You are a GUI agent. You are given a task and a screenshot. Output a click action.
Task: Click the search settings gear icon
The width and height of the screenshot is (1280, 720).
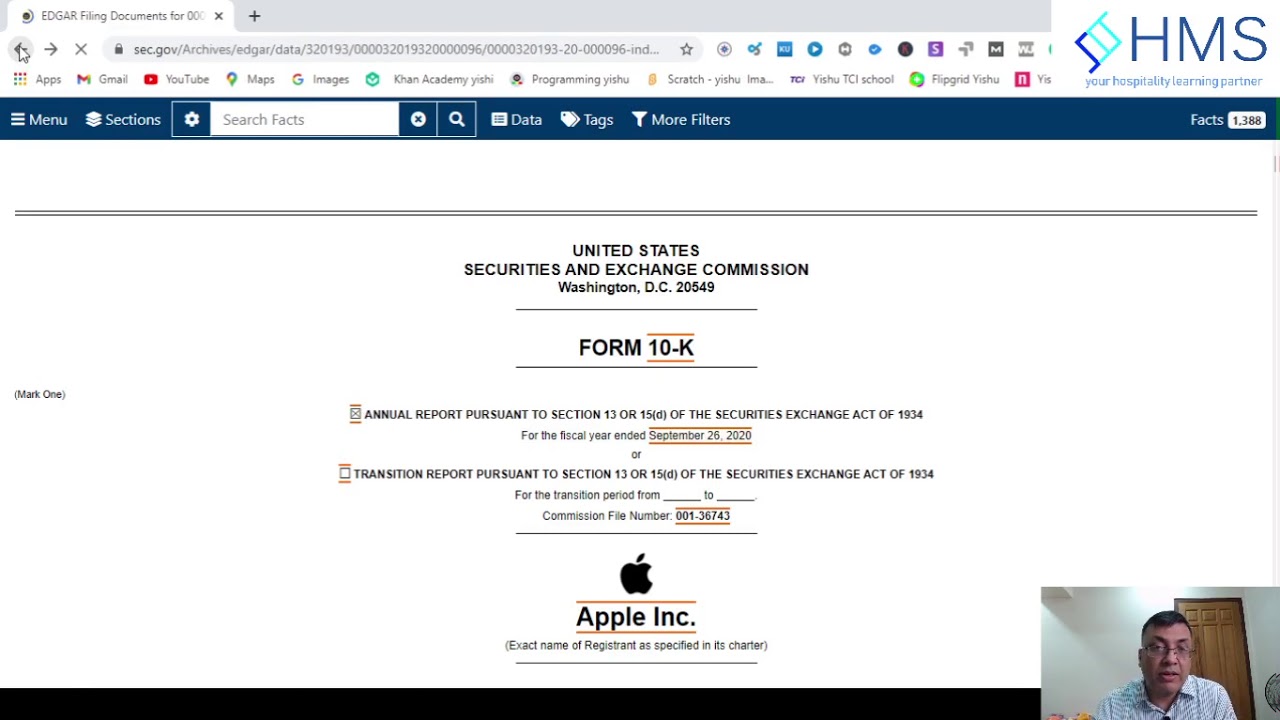pos(192,120)
